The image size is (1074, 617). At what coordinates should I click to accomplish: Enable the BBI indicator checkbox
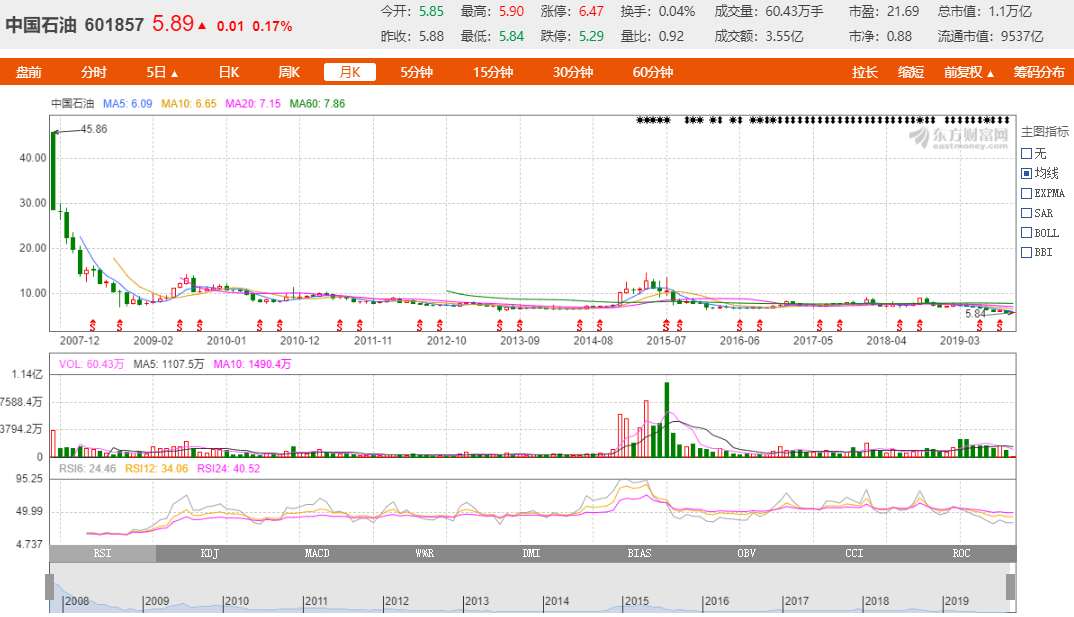click(x=1026, y=252)
